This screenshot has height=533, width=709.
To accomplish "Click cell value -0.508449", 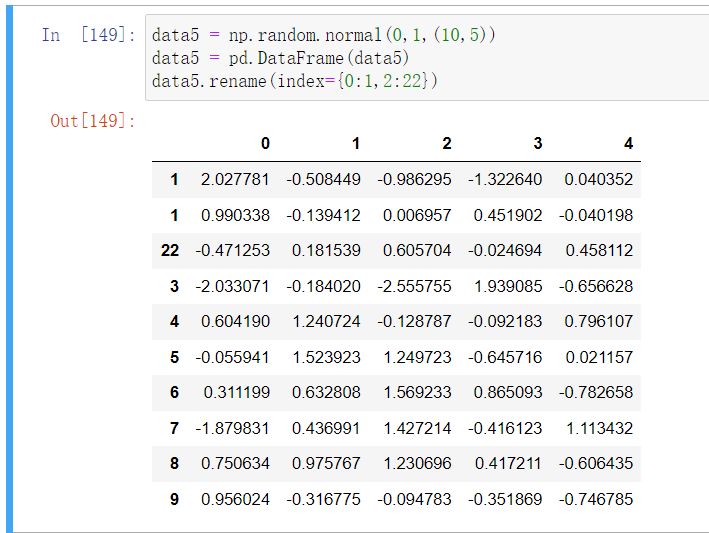I will click(x=323, y=179).
